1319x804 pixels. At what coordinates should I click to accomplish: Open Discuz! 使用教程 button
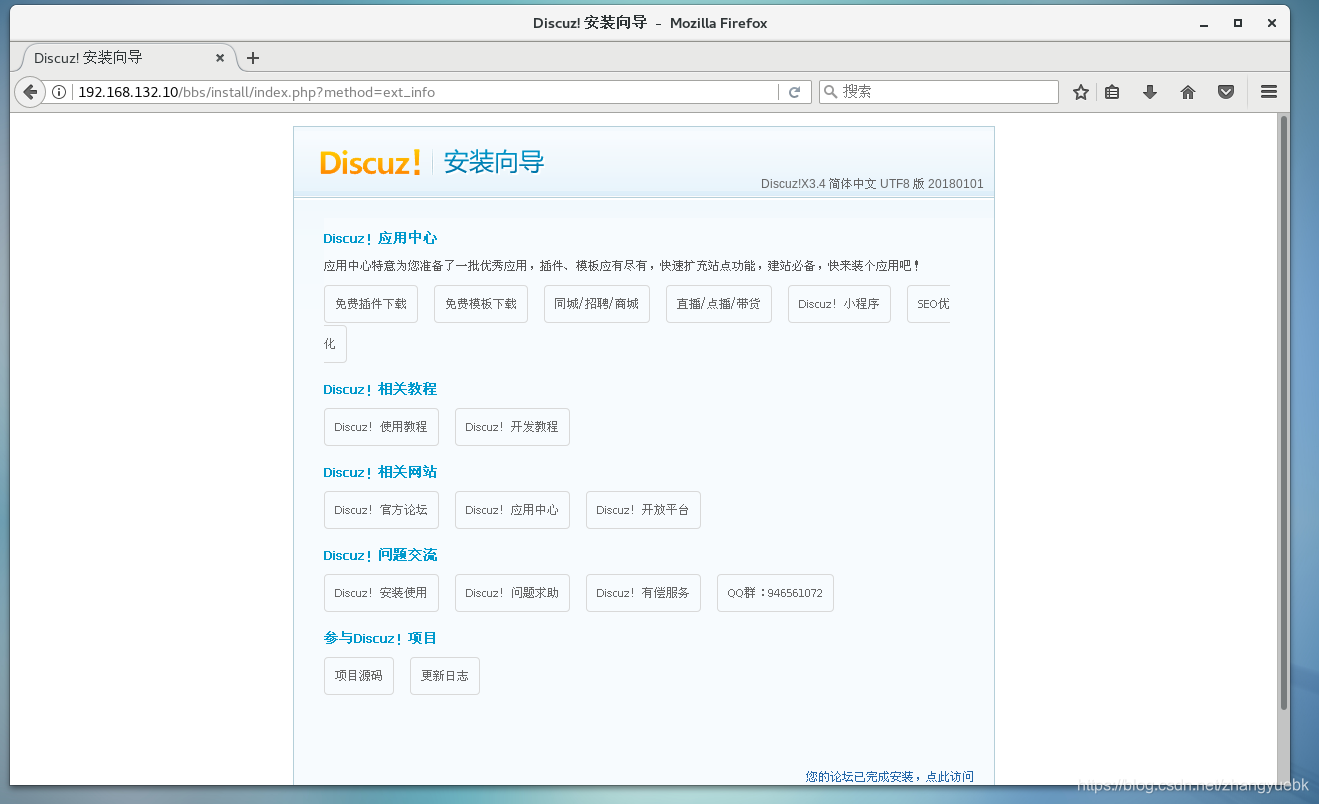(381, 427)
